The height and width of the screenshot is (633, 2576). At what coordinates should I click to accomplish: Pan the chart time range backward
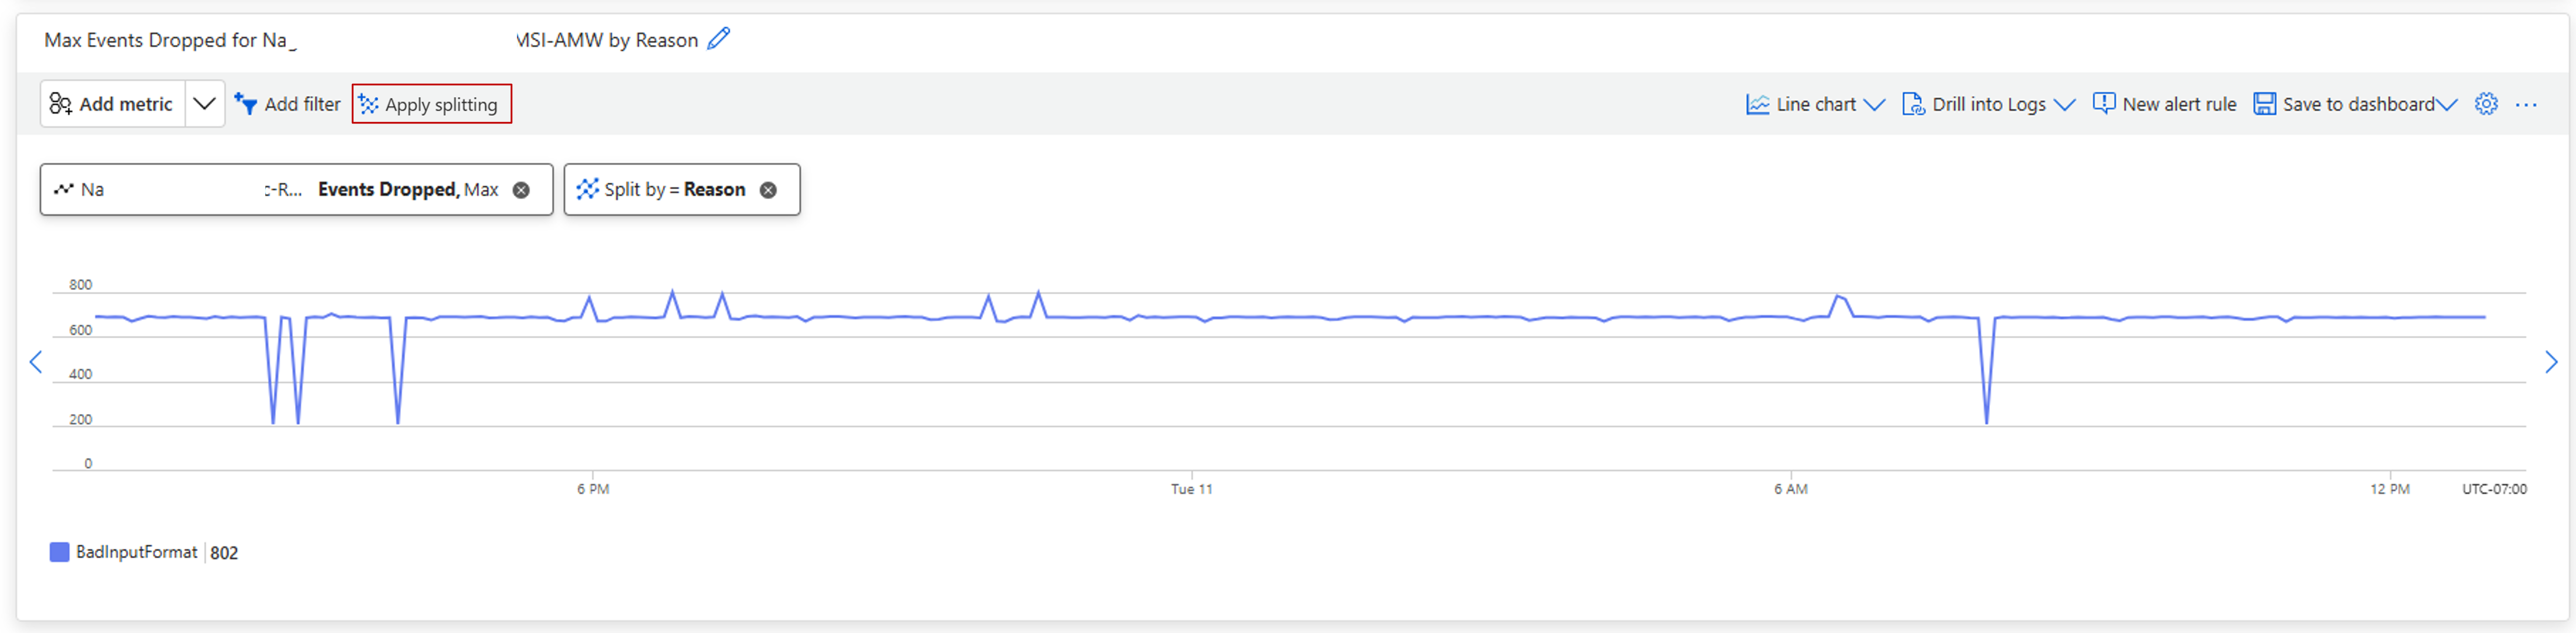(36, 362)
